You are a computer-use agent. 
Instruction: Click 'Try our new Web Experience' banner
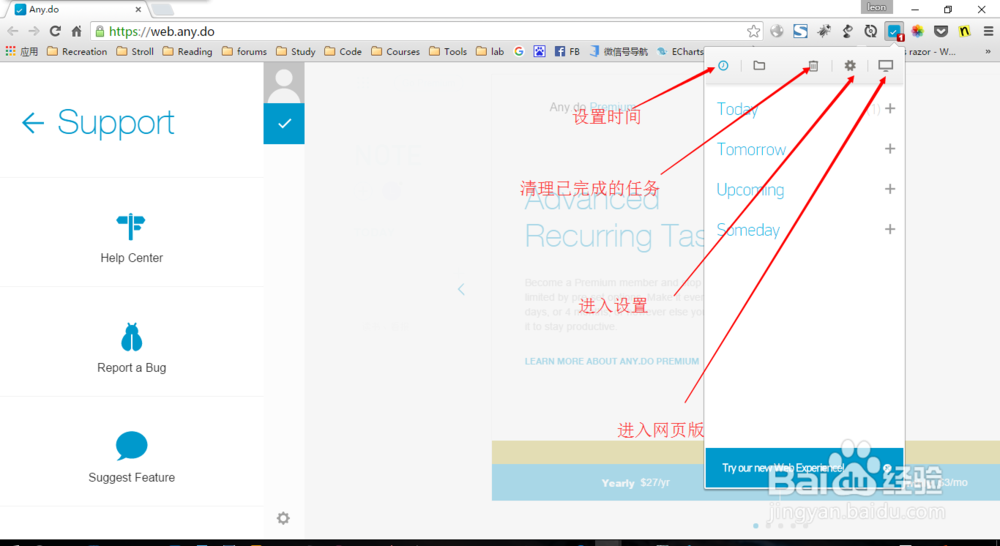(804, 468)
